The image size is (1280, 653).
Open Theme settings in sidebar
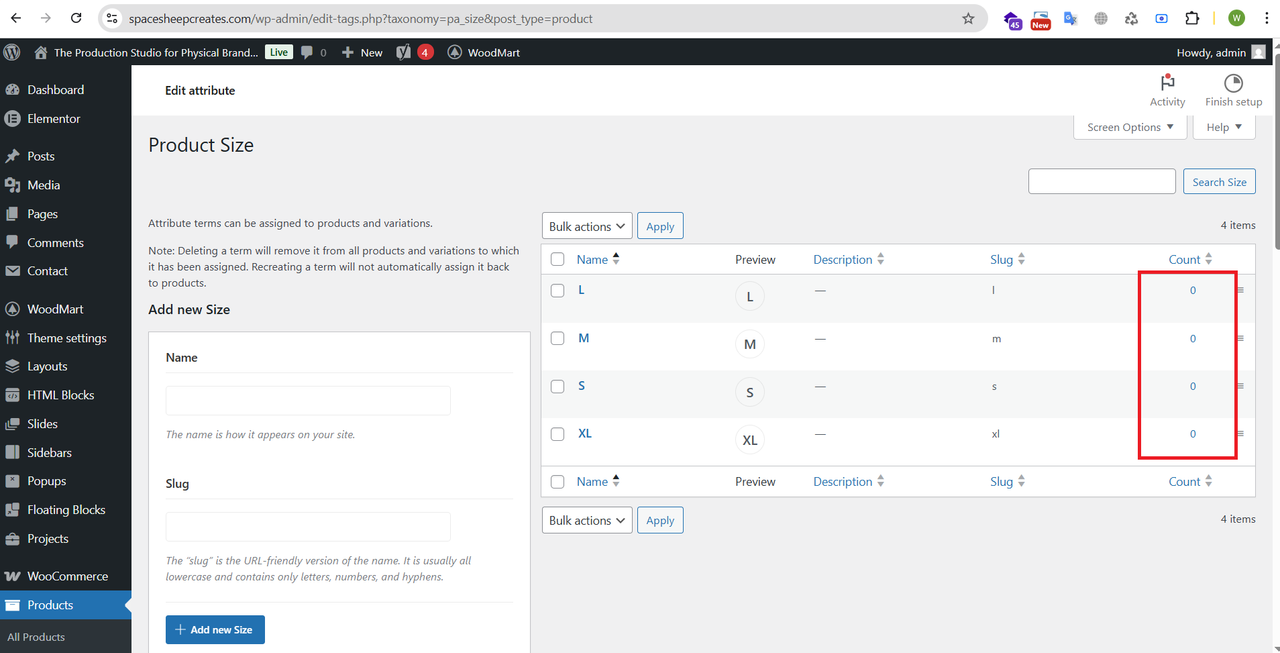[65, 338]
